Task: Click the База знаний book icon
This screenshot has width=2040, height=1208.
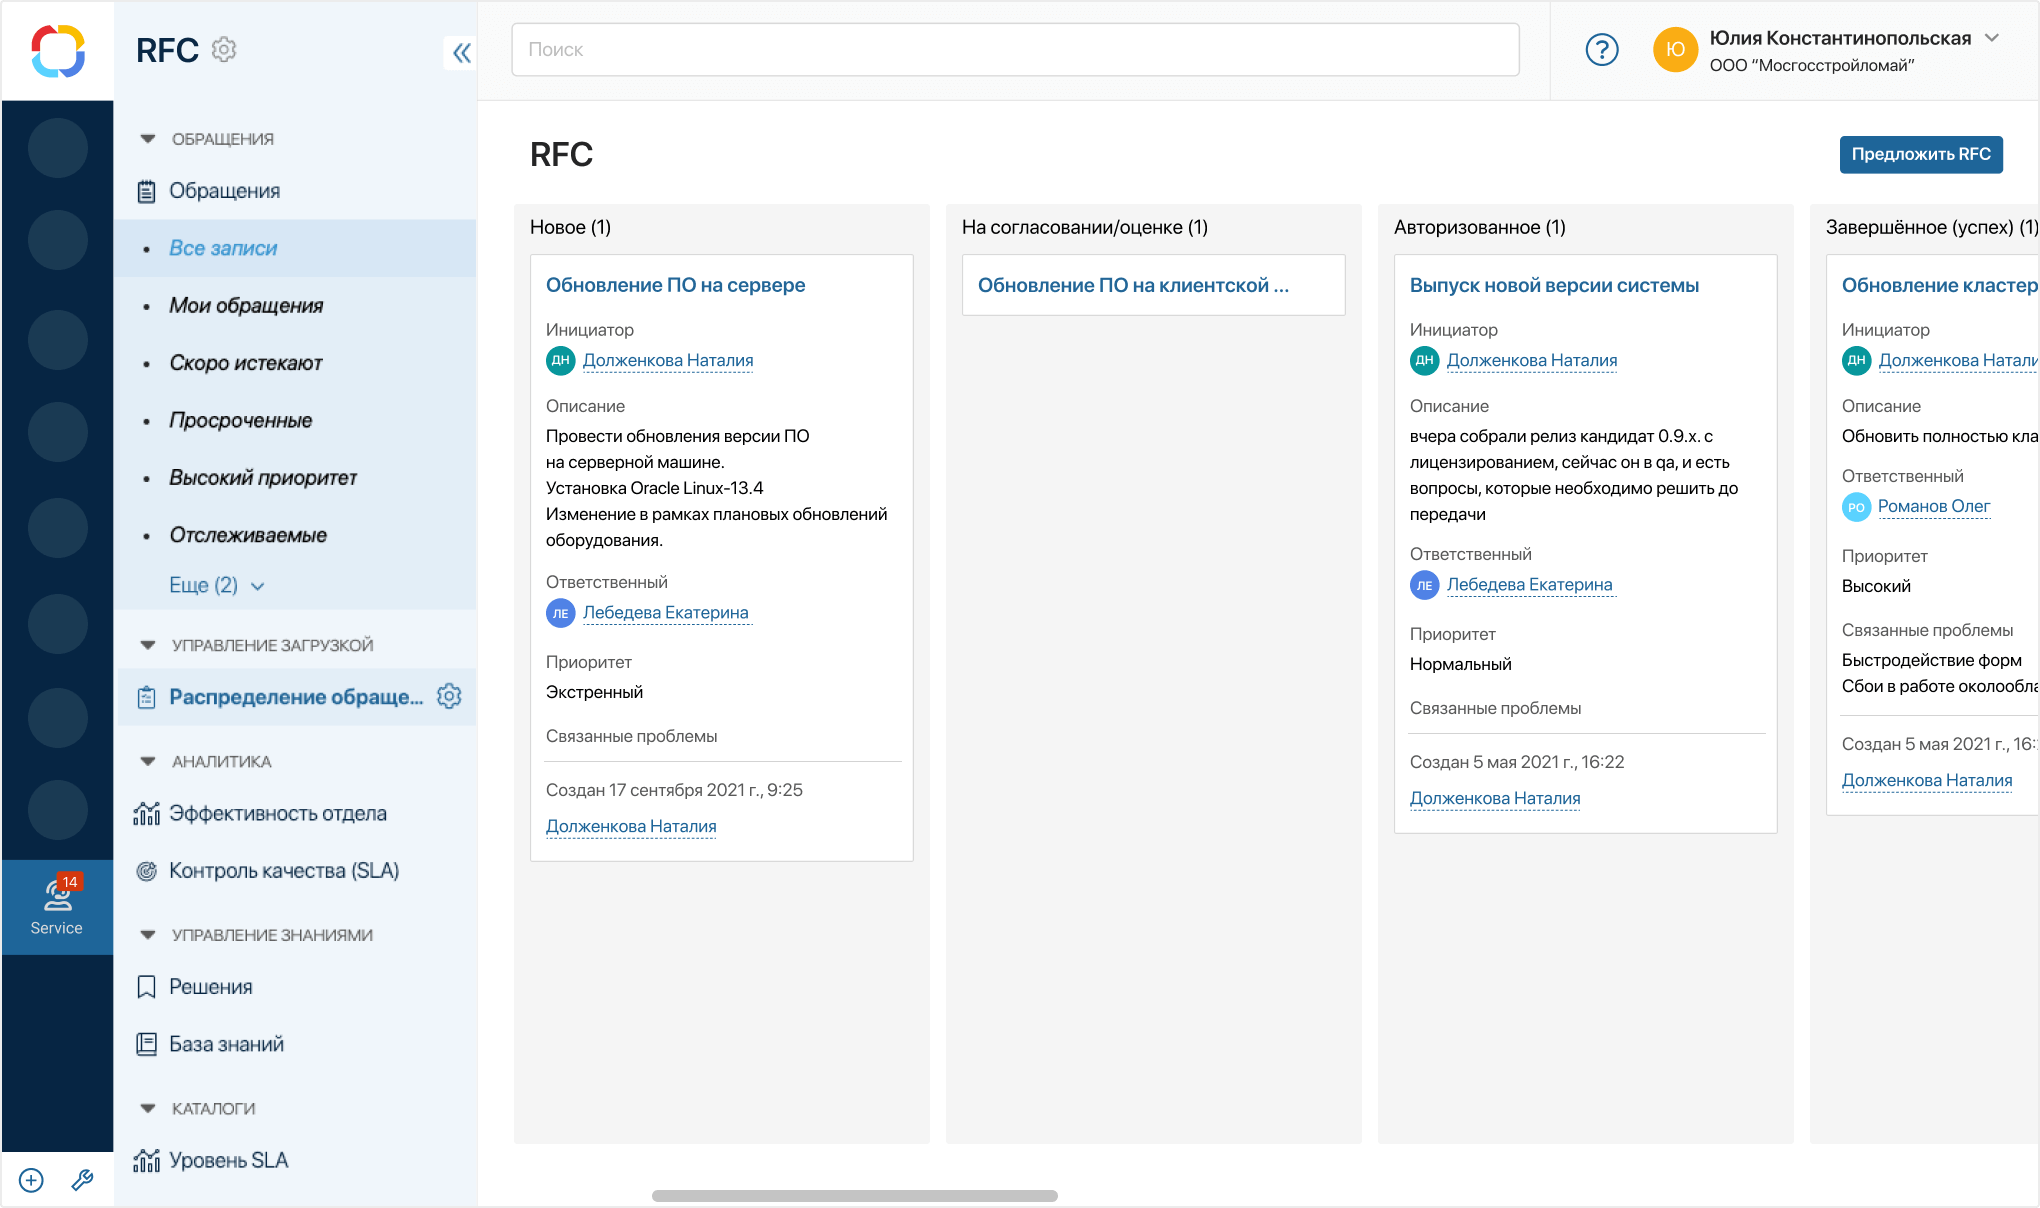Action: (x=147, y=1044)
